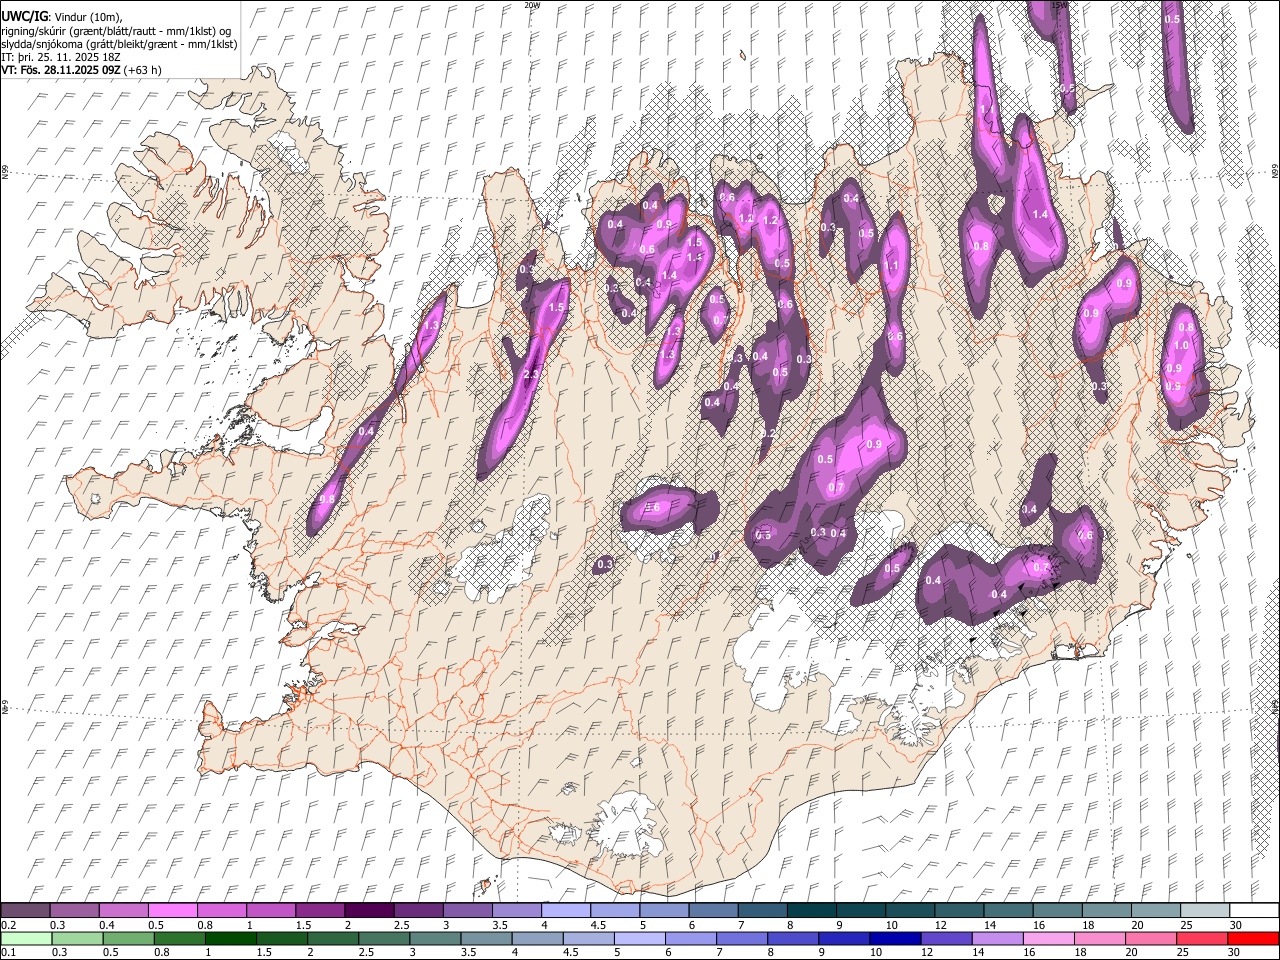Viewport: 1280px width, 960px height.
Task: Select the bottom legend swatch between 0.1 and 0.3
Action: 26,938
